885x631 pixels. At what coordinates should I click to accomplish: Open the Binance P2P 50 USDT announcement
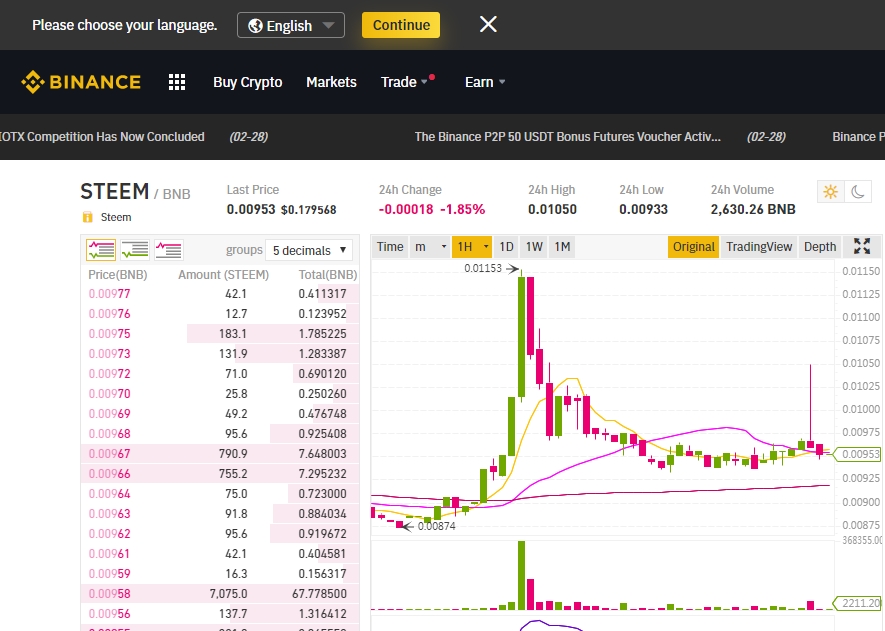click(567, 137)
